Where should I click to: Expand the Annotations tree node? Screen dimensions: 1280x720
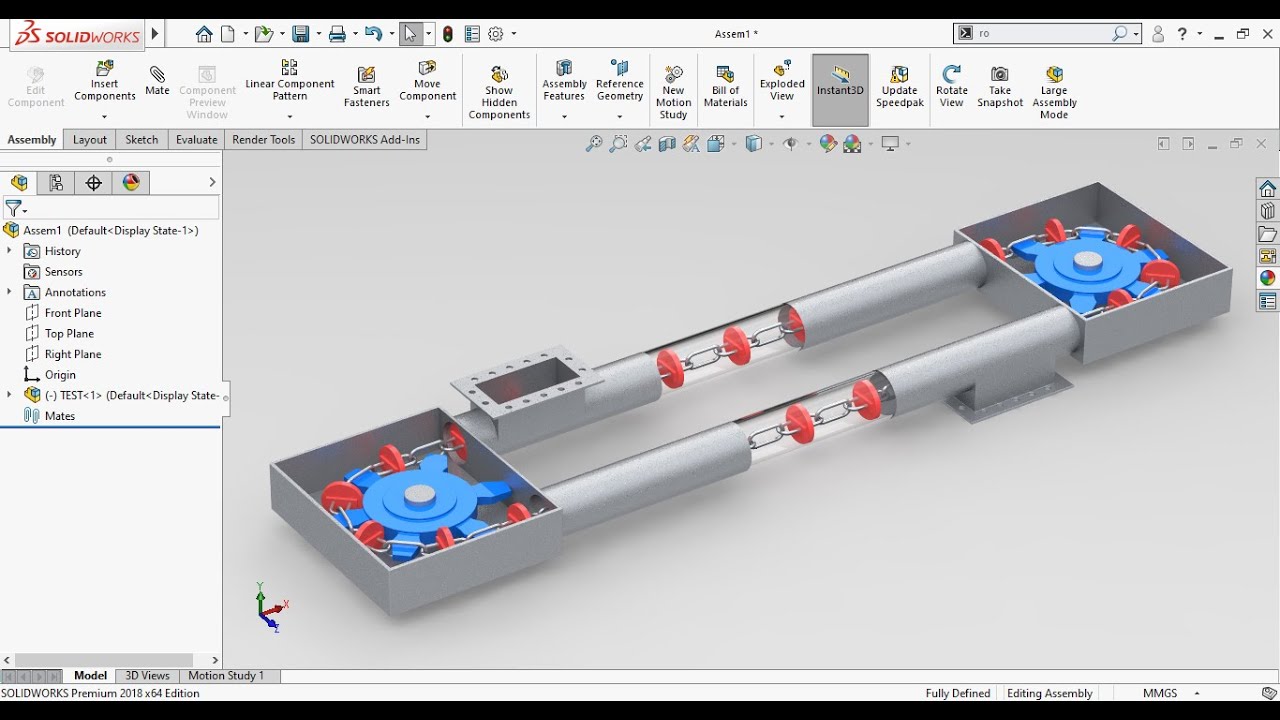click(9, 292)
